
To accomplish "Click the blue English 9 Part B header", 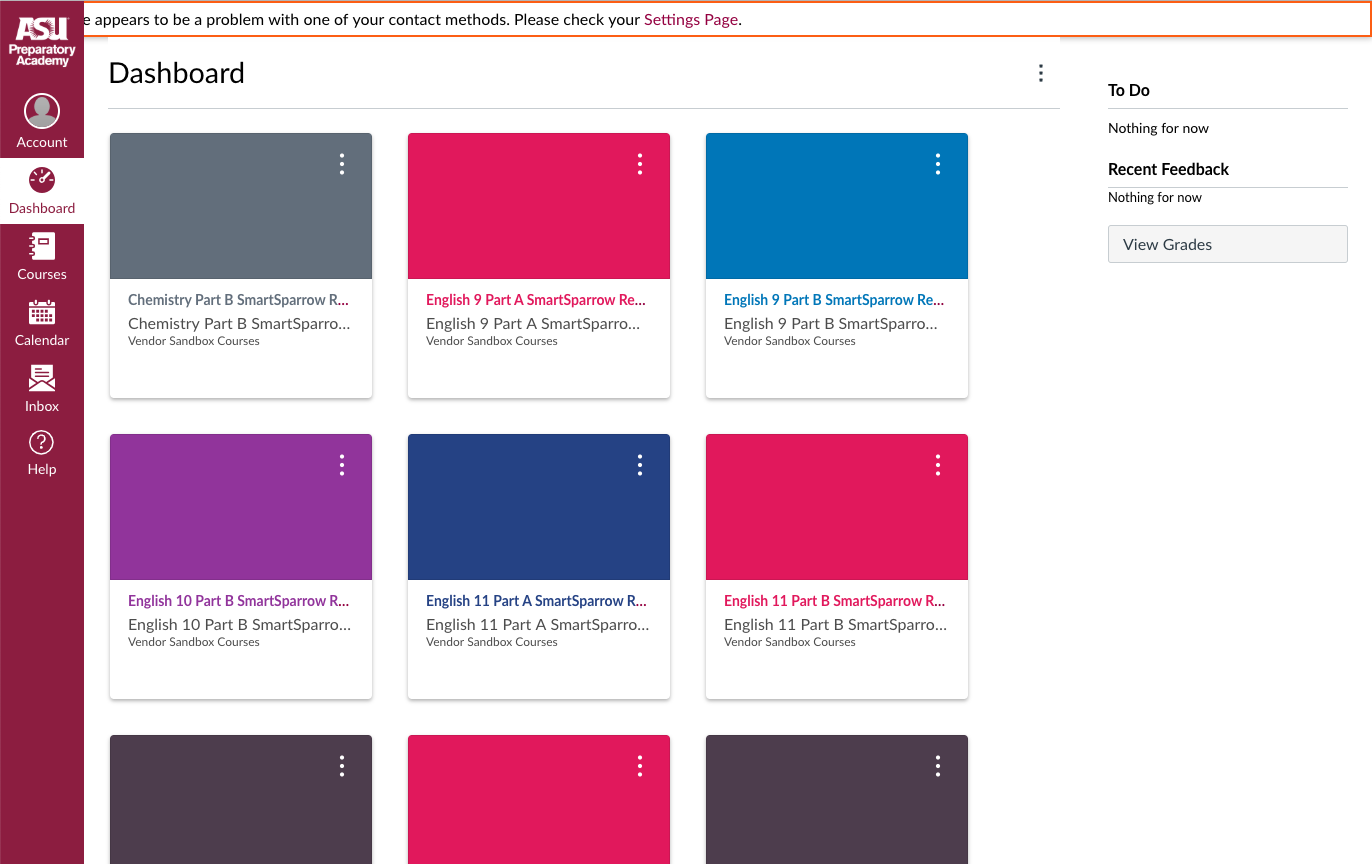I will coord(837,206).
